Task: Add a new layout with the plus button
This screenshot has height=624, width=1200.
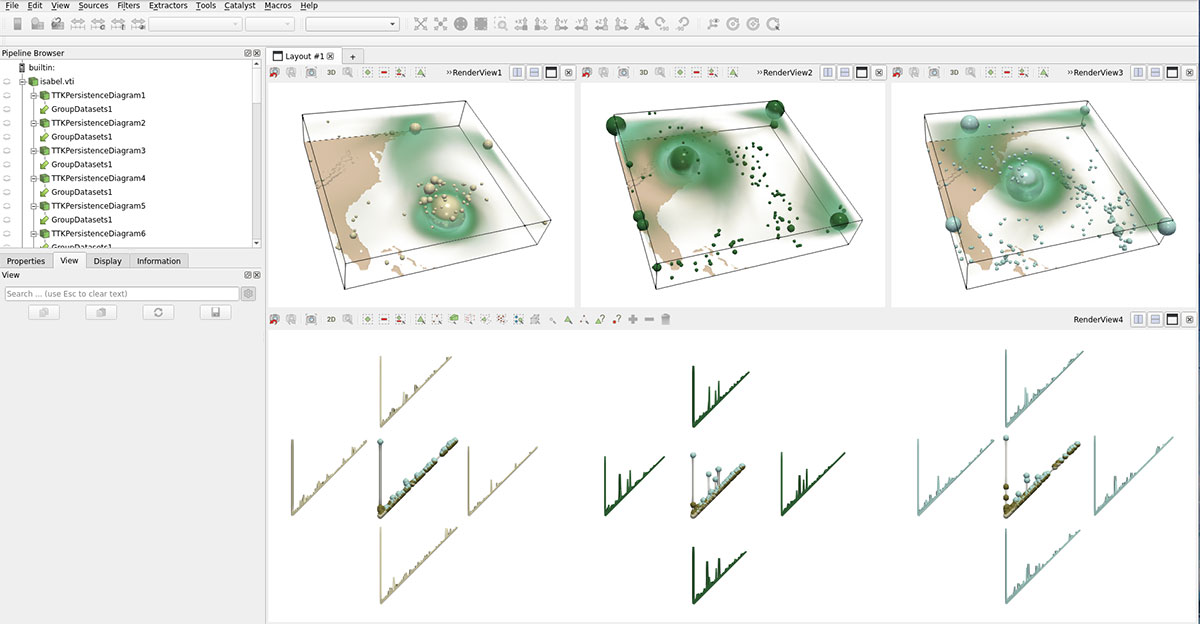Action: (x=352, y=57)
